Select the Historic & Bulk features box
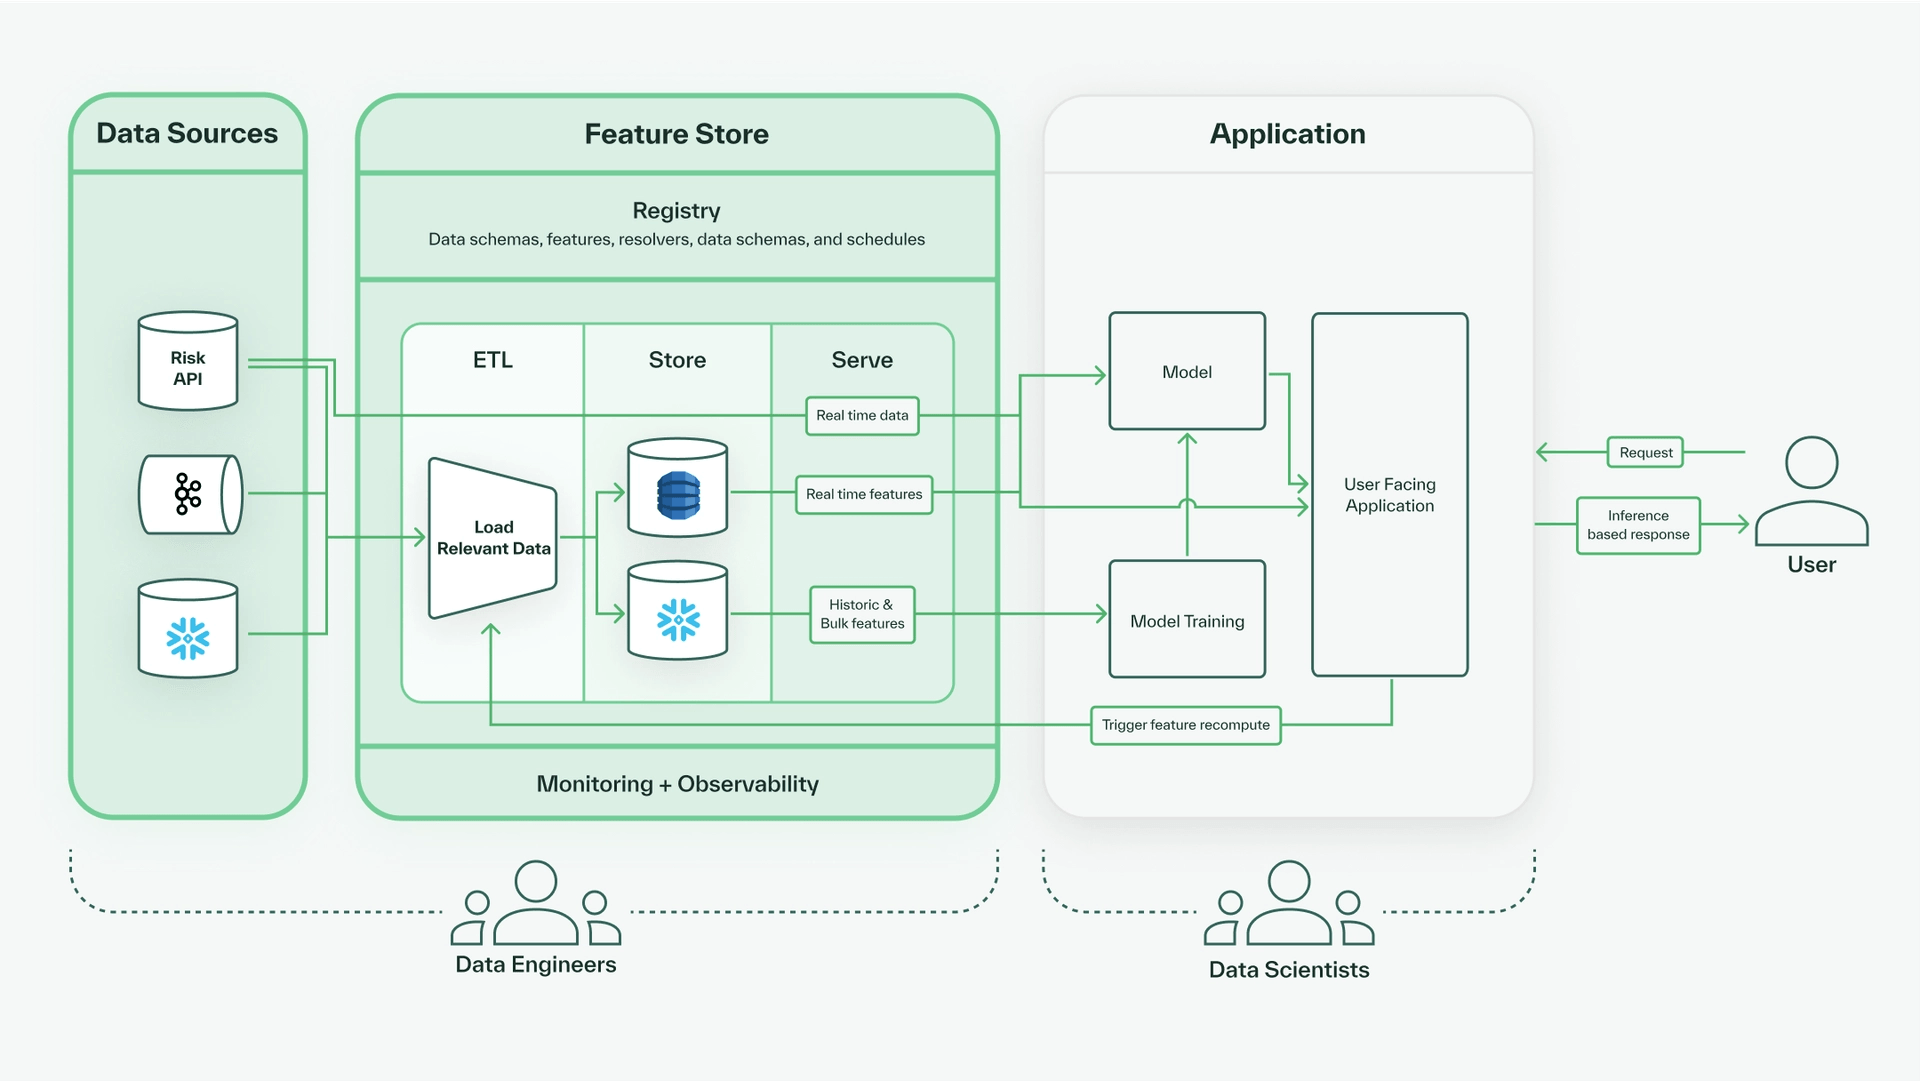1920x1081 pixels. click(862, 615)
